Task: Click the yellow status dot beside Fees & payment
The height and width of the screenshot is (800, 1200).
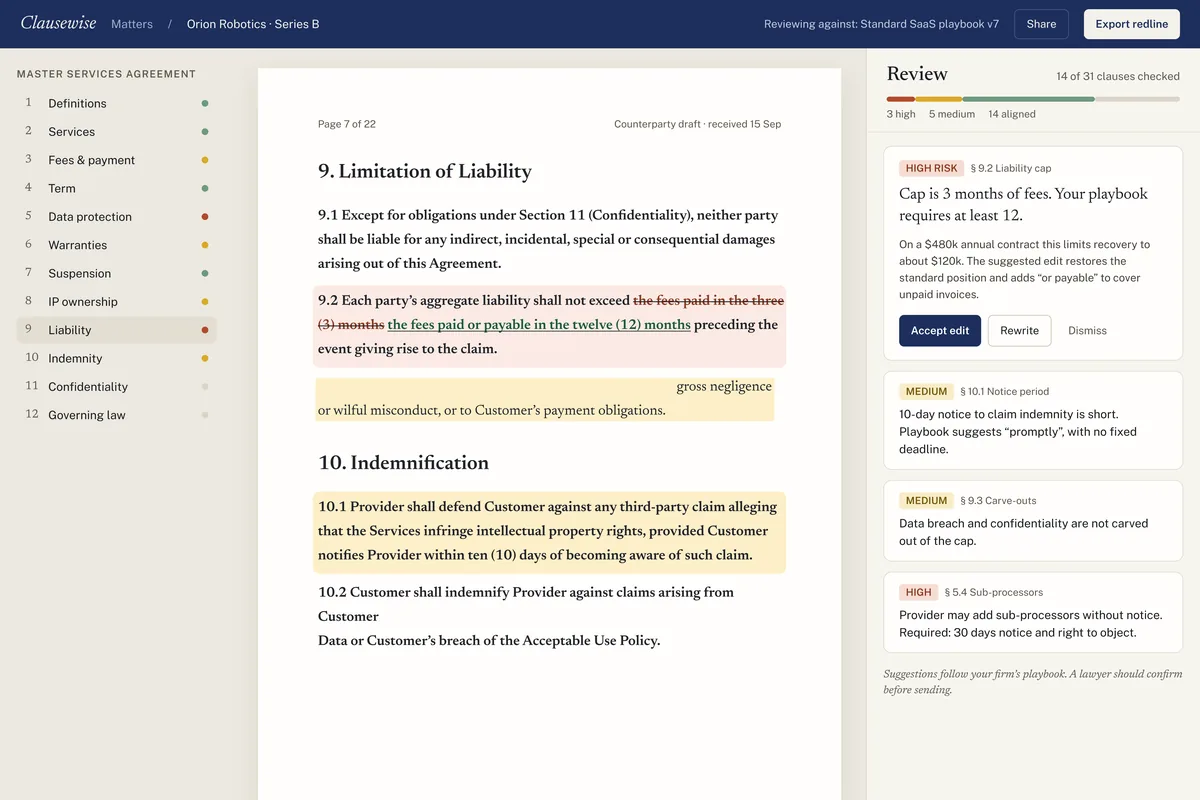Action: (x=205, y=160)
